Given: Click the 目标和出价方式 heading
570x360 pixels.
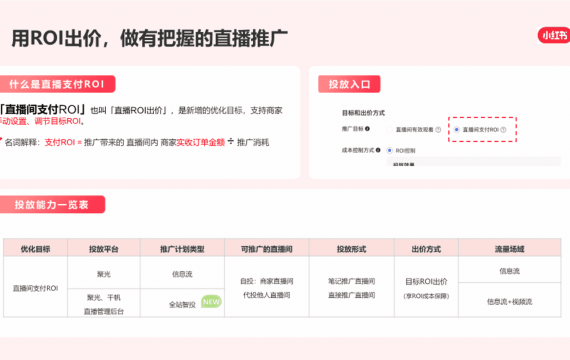Looking at the screenshot, I should point(363,113).
